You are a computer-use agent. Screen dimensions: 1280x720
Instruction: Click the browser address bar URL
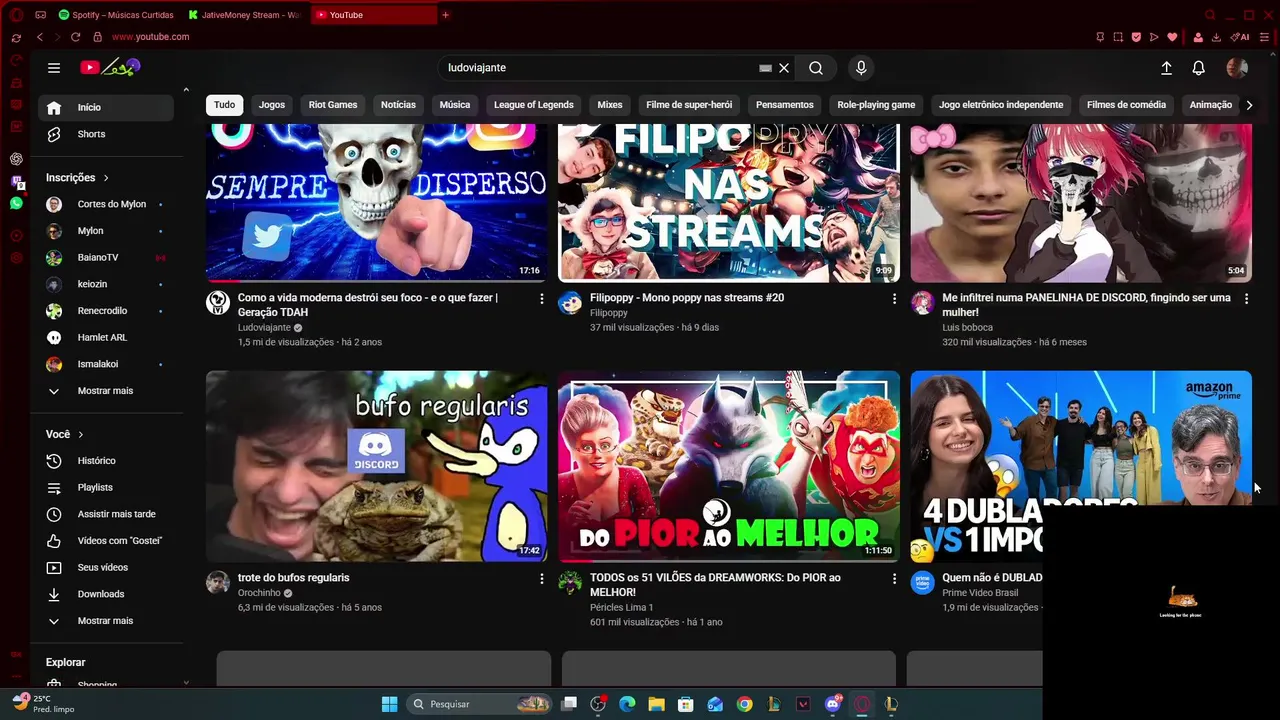[x=150, y=37]
